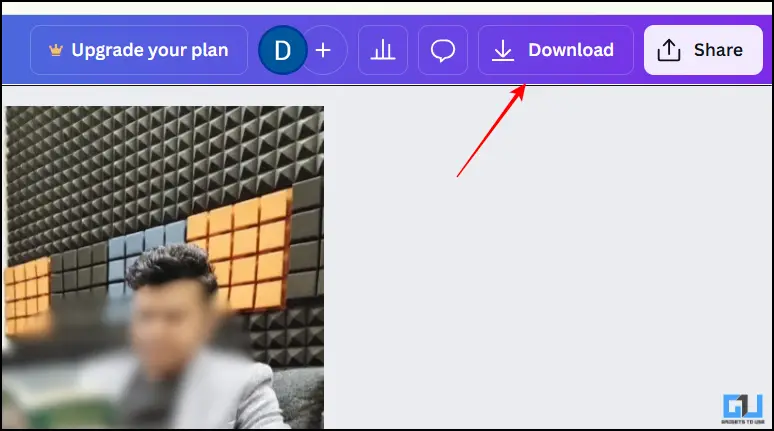The width and height of the screenshot is (774, 431).
Task: Select the photo on the canvas
Action: coord(164,267)
